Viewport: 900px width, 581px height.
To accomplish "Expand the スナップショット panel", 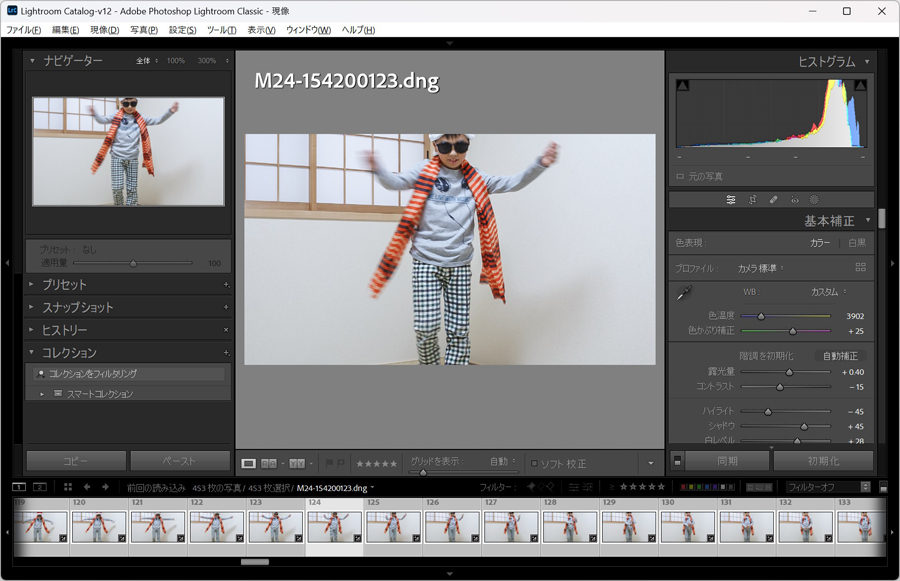I will pyautogui.click(x=77, y=308).
